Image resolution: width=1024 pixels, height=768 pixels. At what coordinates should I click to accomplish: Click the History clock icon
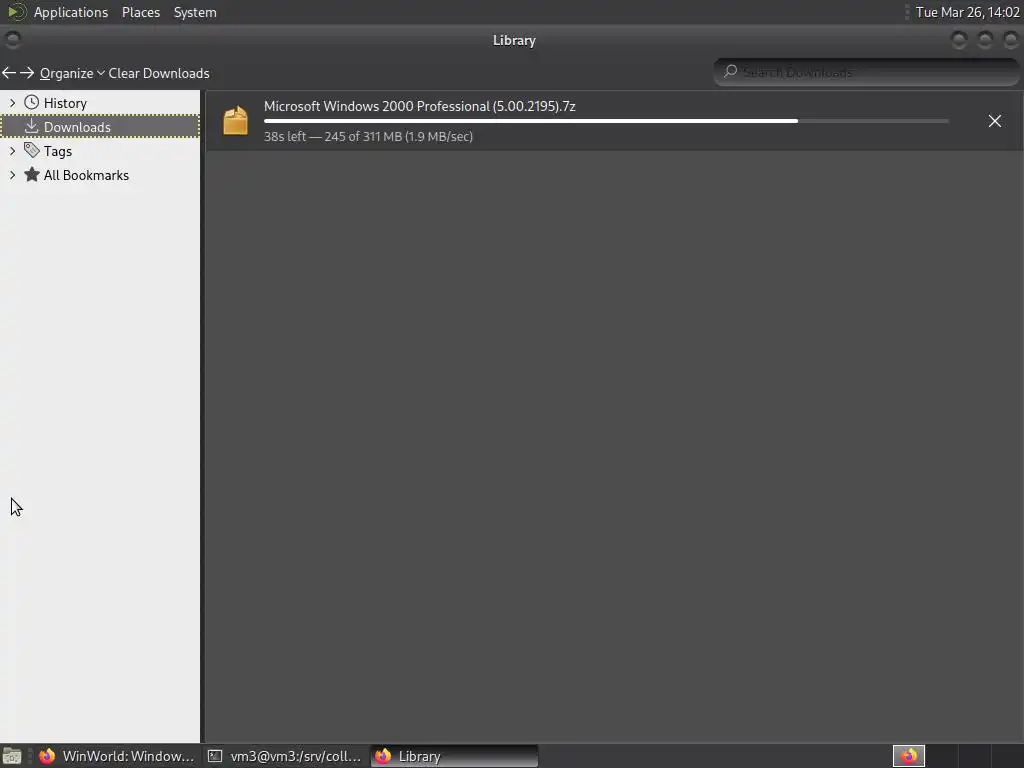point(31,103)
